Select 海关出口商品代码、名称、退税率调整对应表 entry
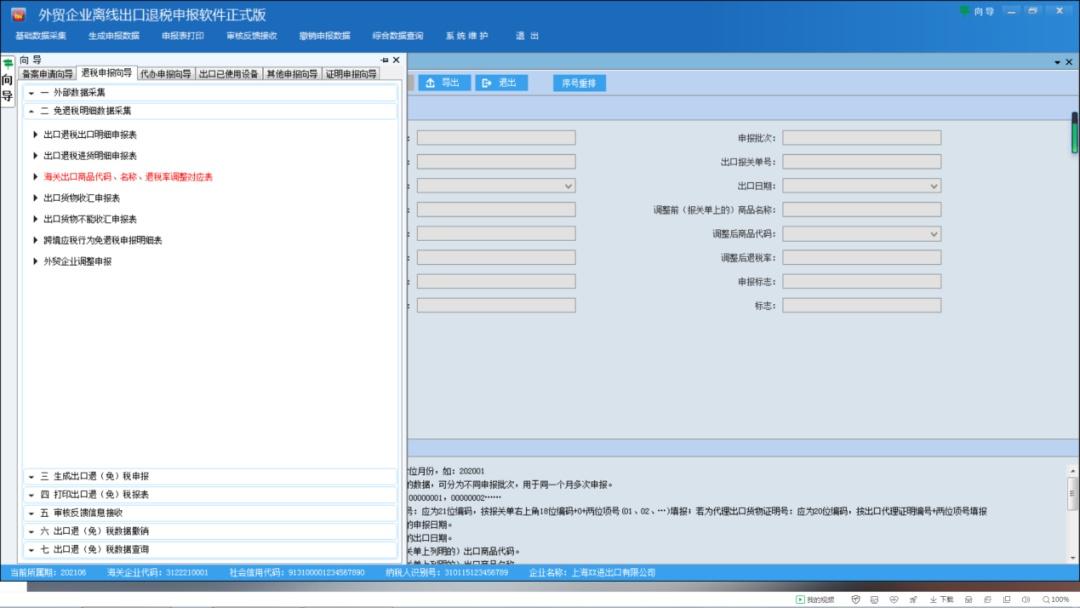 128,177
